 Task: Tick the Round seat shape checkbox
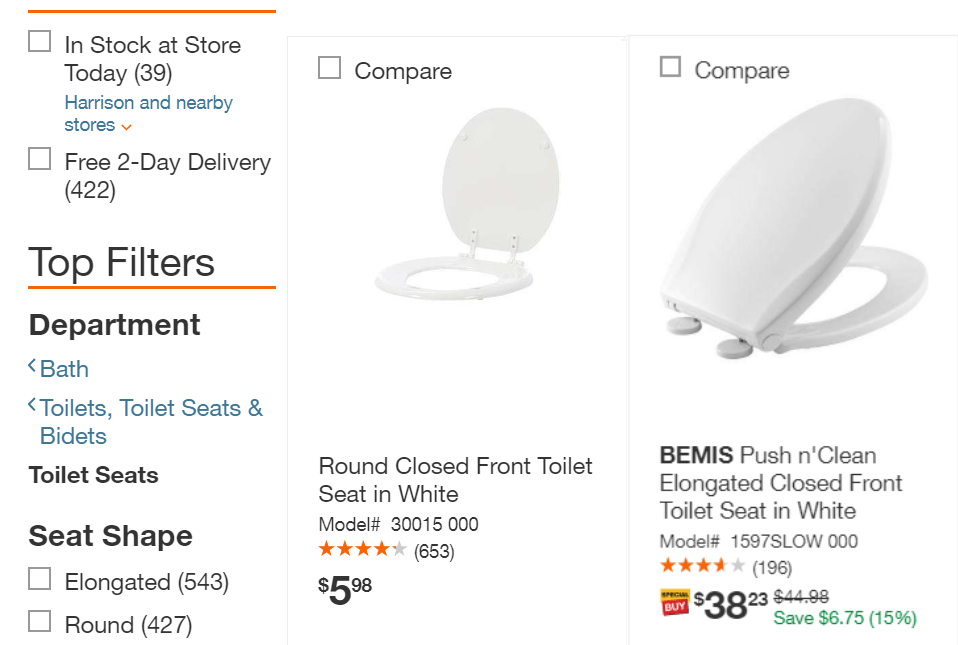(40, 622)
